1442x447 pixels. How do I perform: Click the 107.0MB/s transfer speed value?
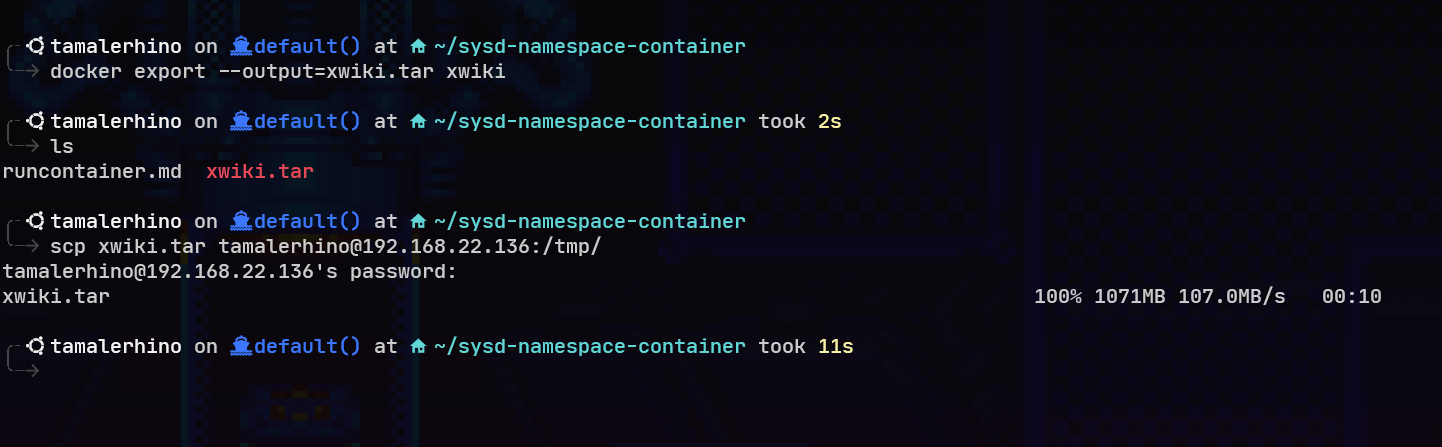[1232, 297]
